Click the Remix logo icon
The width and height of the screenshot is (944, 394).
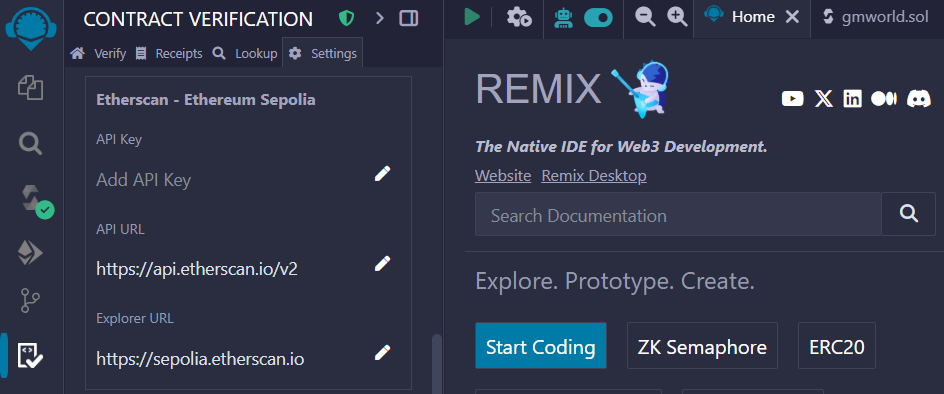(x=31, y=28)
